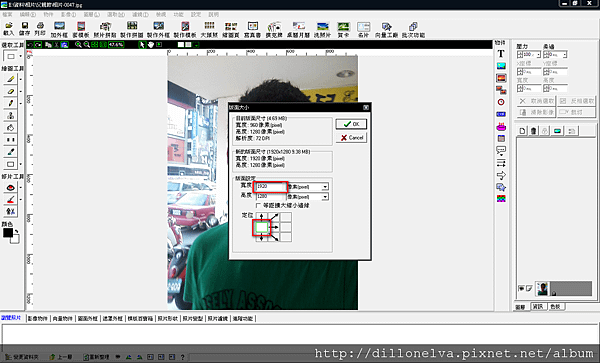Screen dimensions: 600x363
Task: Select the text T tool in the object bar
Action: pos(501,54)
